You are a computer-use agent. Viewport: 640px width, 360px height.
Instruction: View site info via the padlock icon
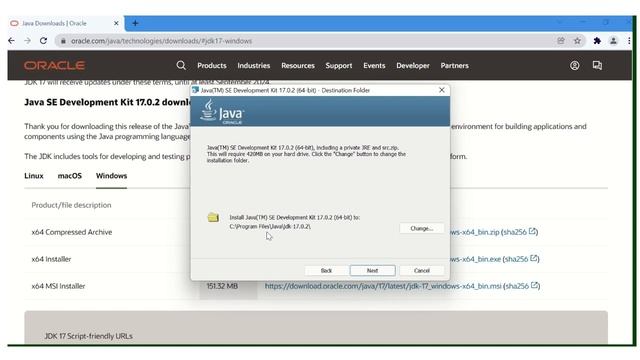(x=63, y=41)
